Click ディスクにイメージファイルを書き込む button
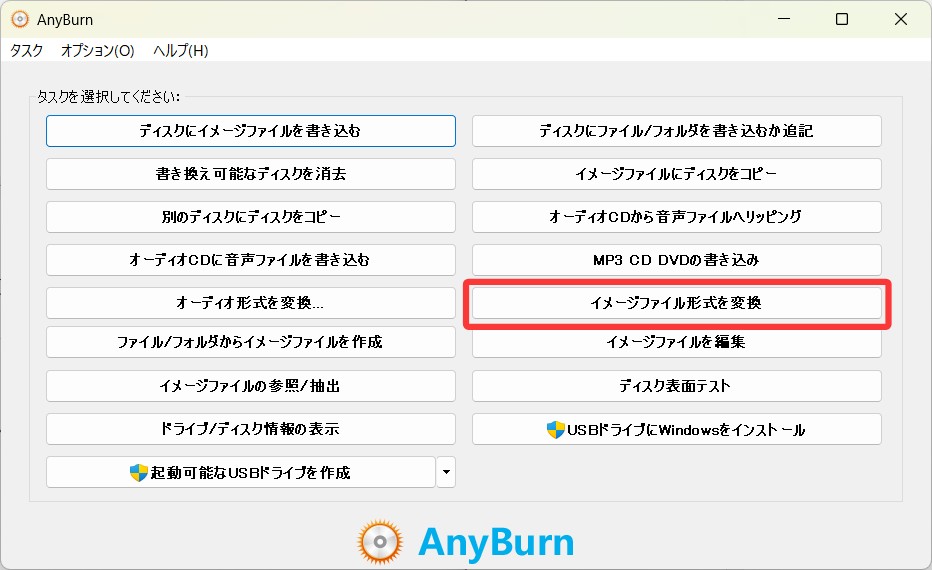 (x=251, y=131)
